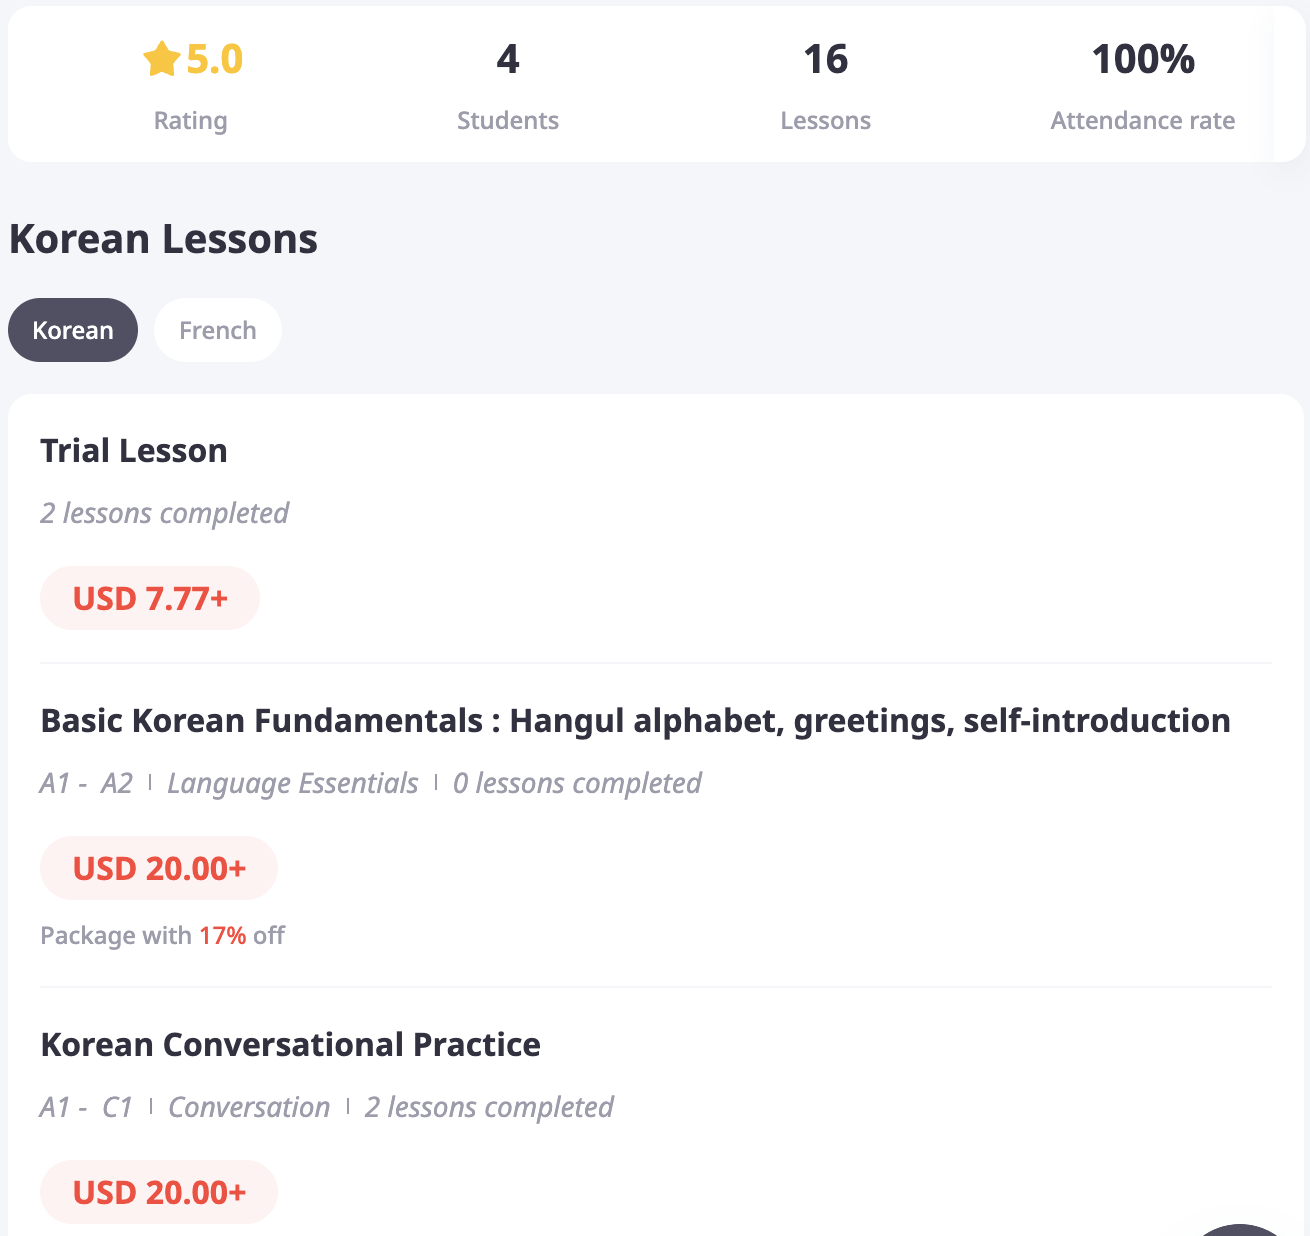Open the Korean Conversational Practice lesson title
This screenshot has height=1236, width=1310.
pyautogui.click(x=290, y=1045)
